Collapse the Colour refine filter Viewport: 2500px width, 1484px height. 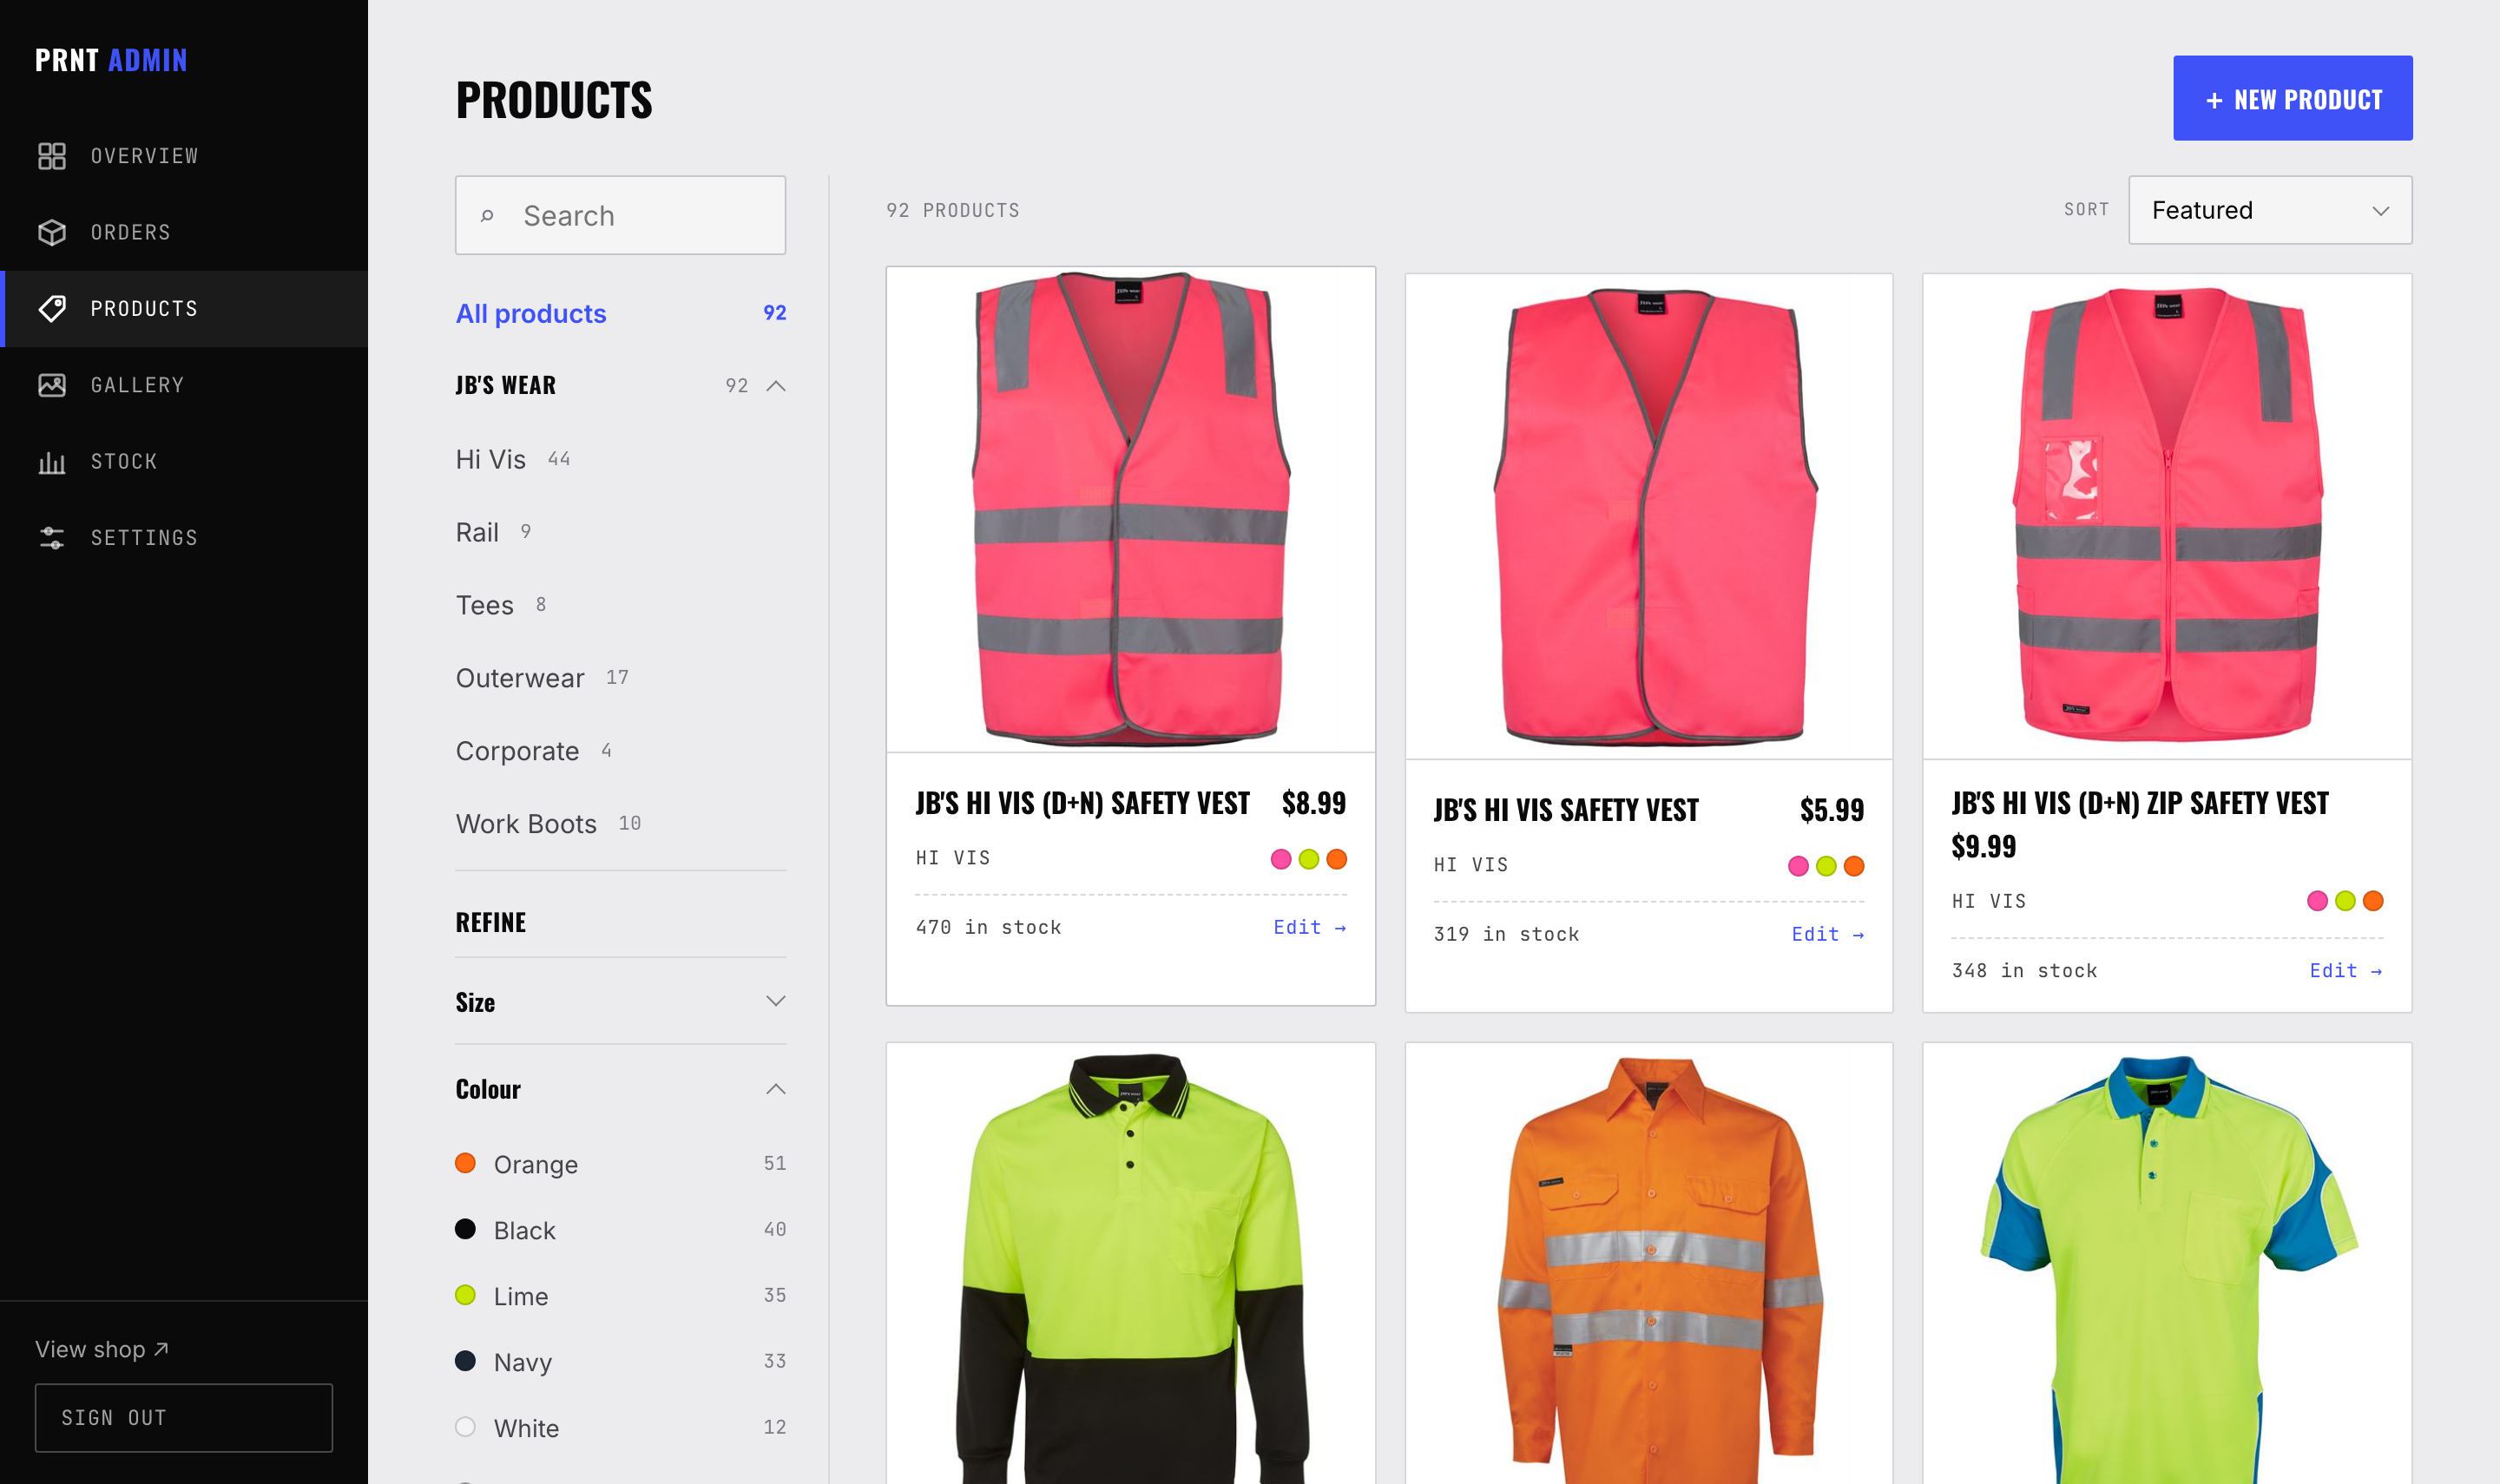620,1089
